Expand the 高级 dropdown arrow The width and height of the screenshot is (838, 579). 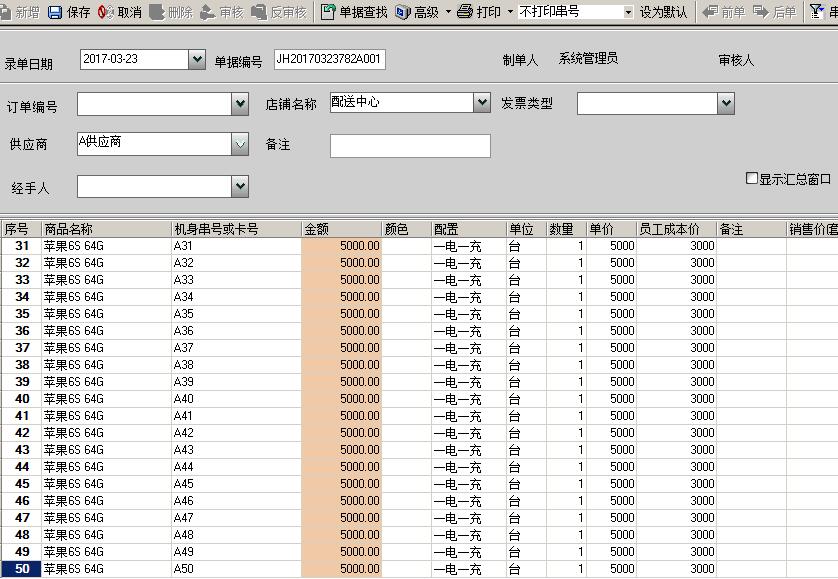pyautogui.click(x=448, y=12)
